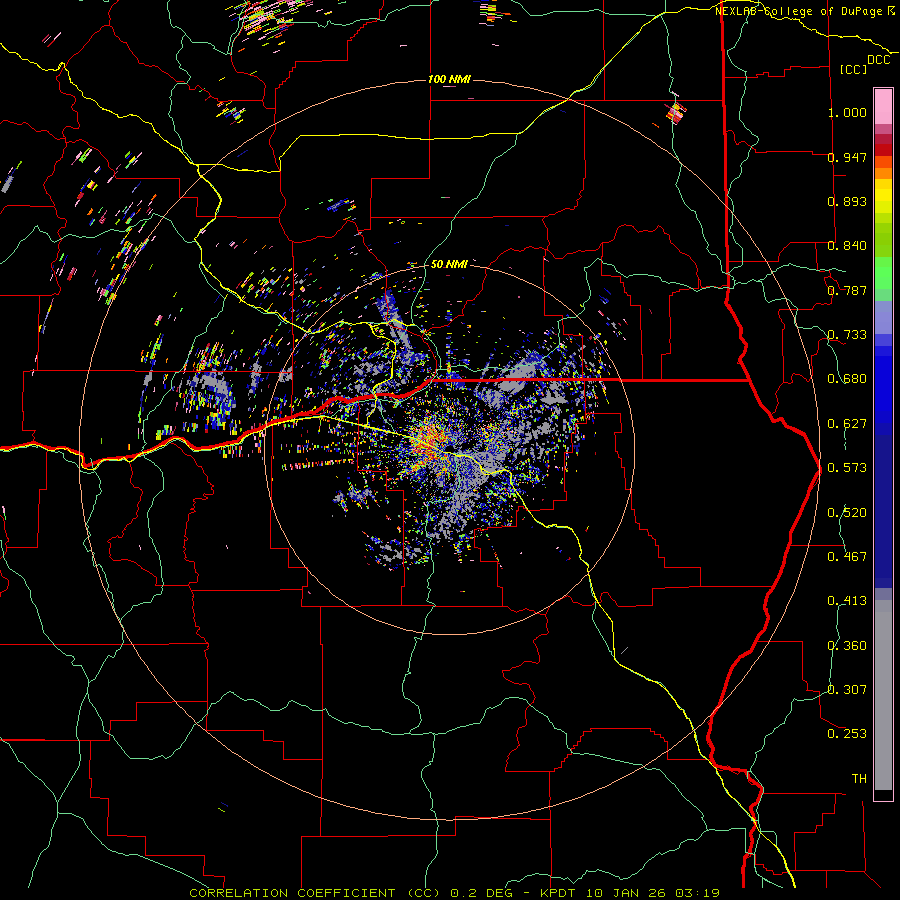Select the 0.733 scale value
This screenshot has height=900, width=900.
[x=847, y=335]
